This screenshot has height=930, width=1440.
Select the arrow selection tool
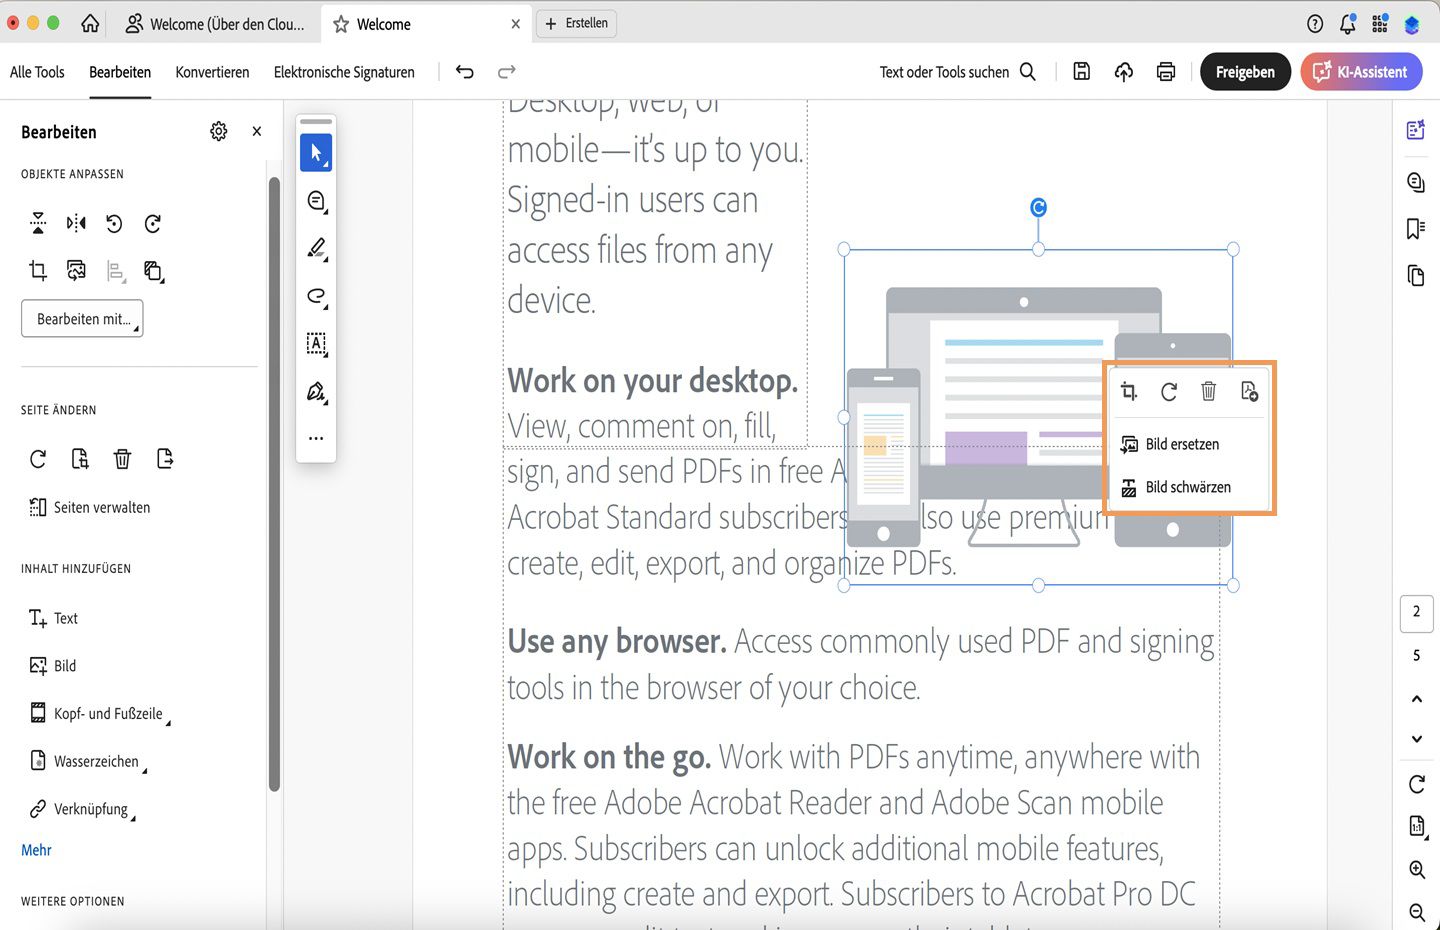point(315,152)
